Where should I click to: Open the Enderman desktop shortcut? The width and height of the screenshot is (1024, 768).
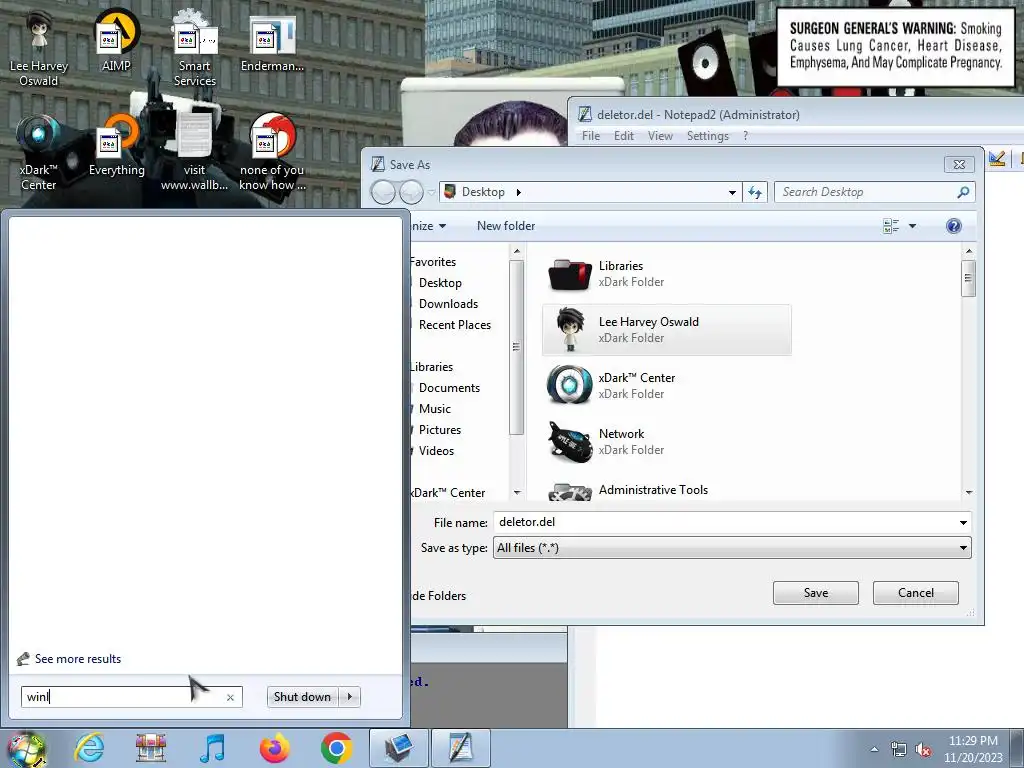[x=272, y=43]
